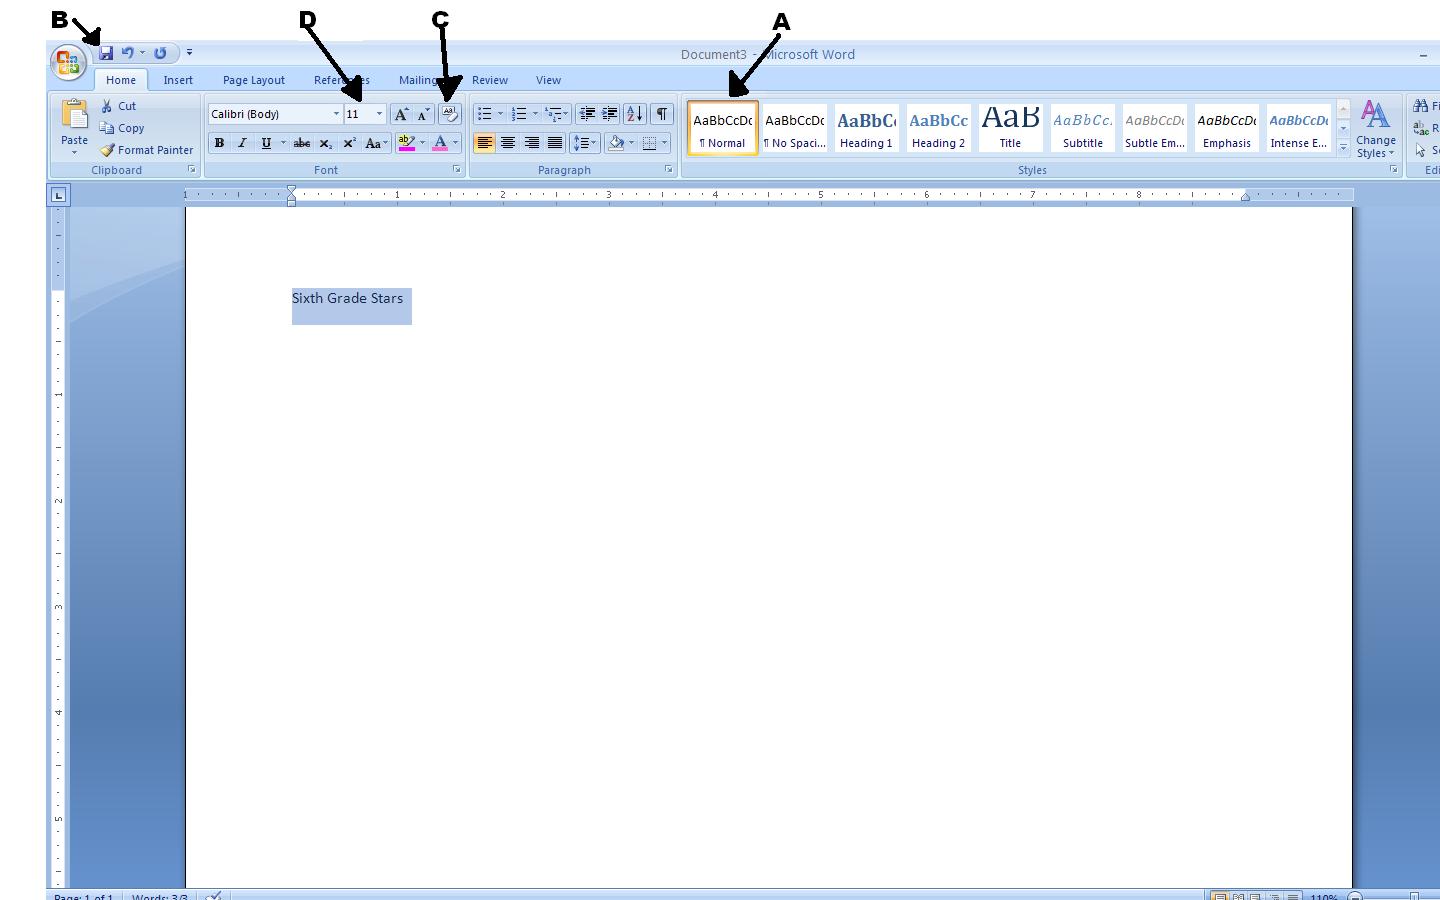Image resolution: width=1440 pixels, height=900 pixels.
Task: Click the Save icon in Quick Access toolbar
Action: click(106, 53)
